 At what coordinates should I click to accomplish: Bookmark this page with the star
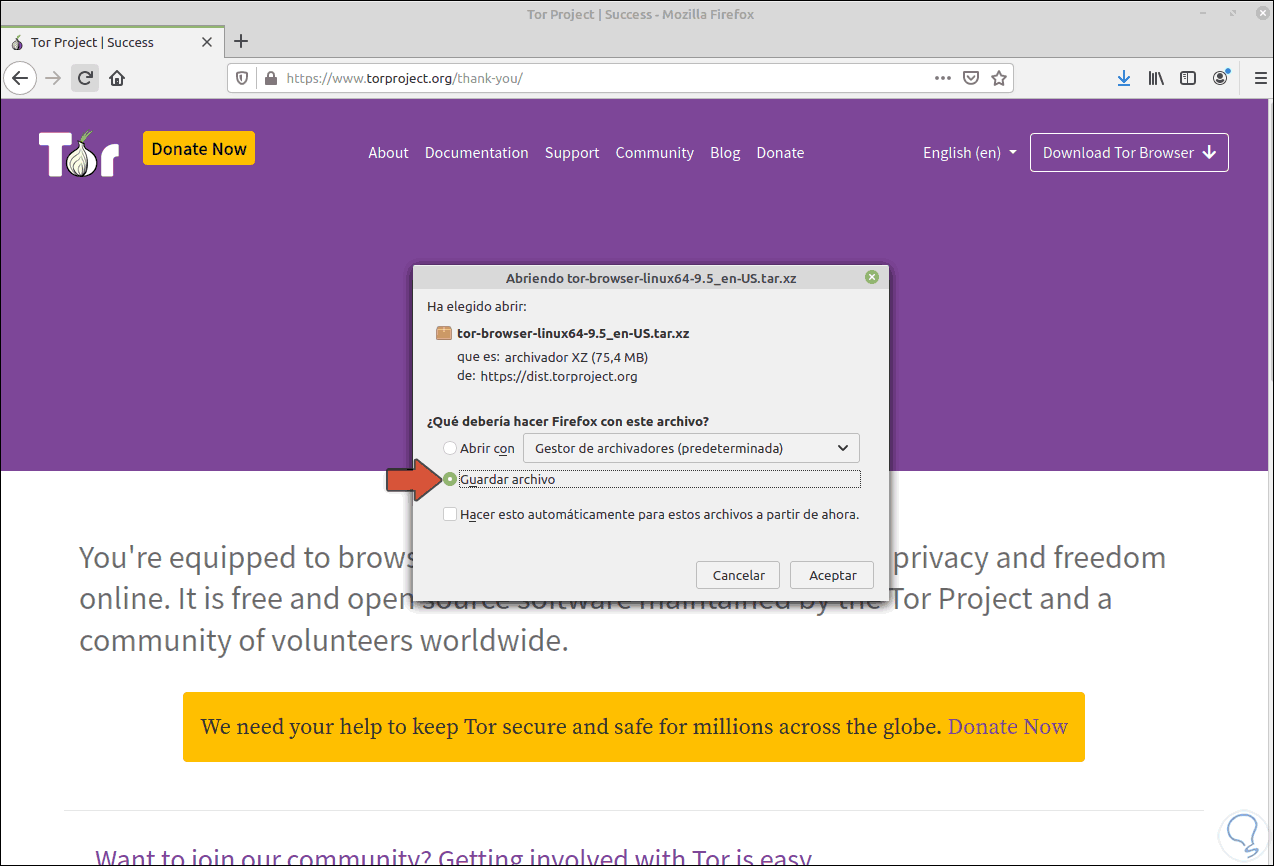click(x=998, y=78)
